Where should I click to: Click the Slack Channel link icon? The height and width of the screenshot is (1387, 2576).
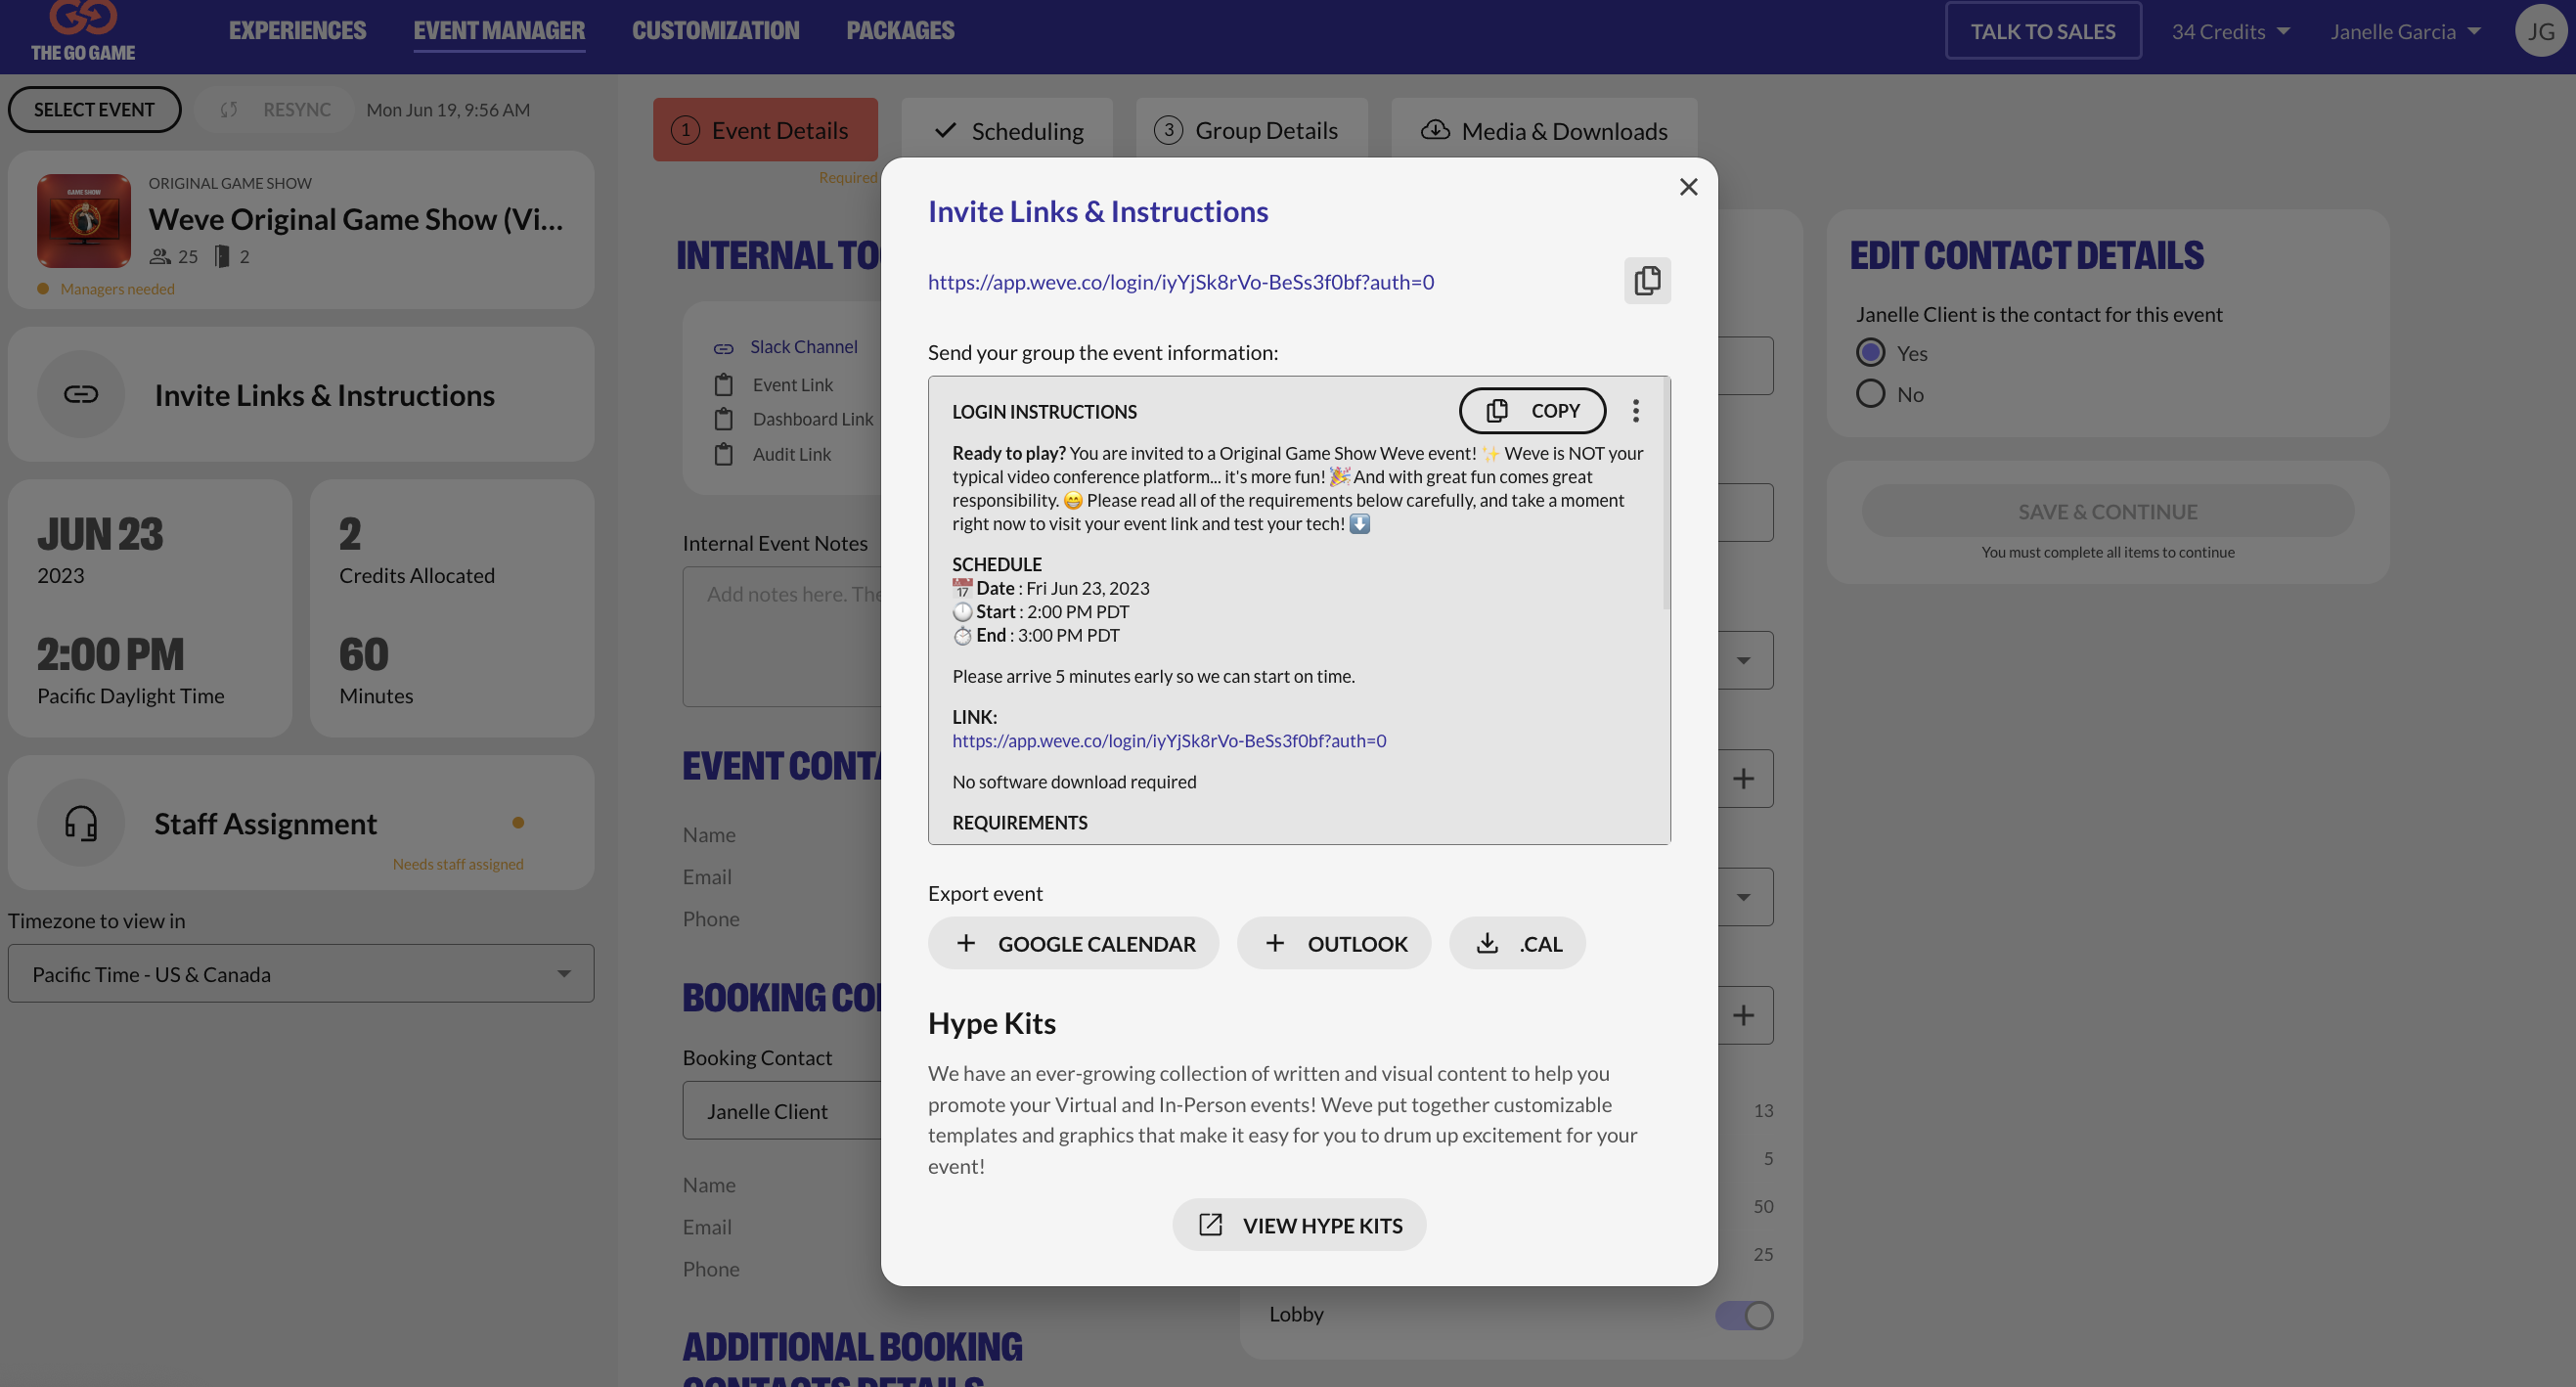723,348
